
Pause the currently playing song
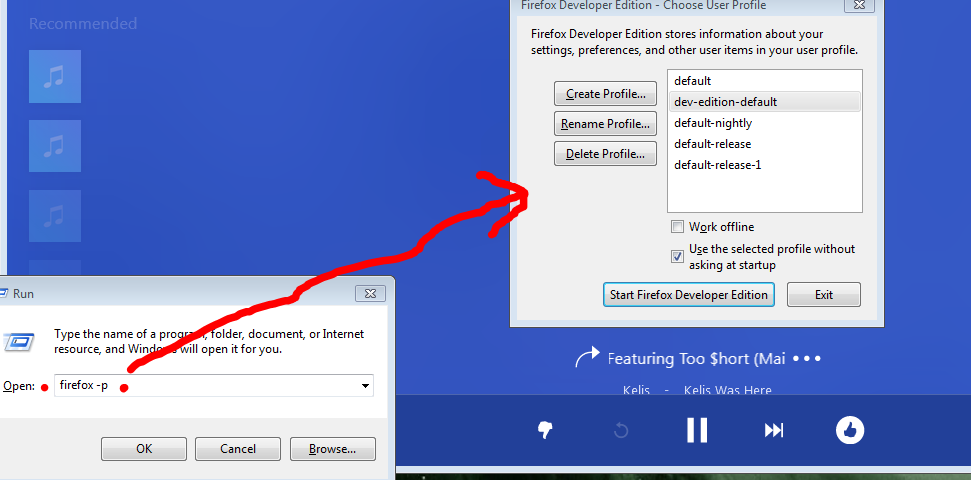click(x=697, y=430)
